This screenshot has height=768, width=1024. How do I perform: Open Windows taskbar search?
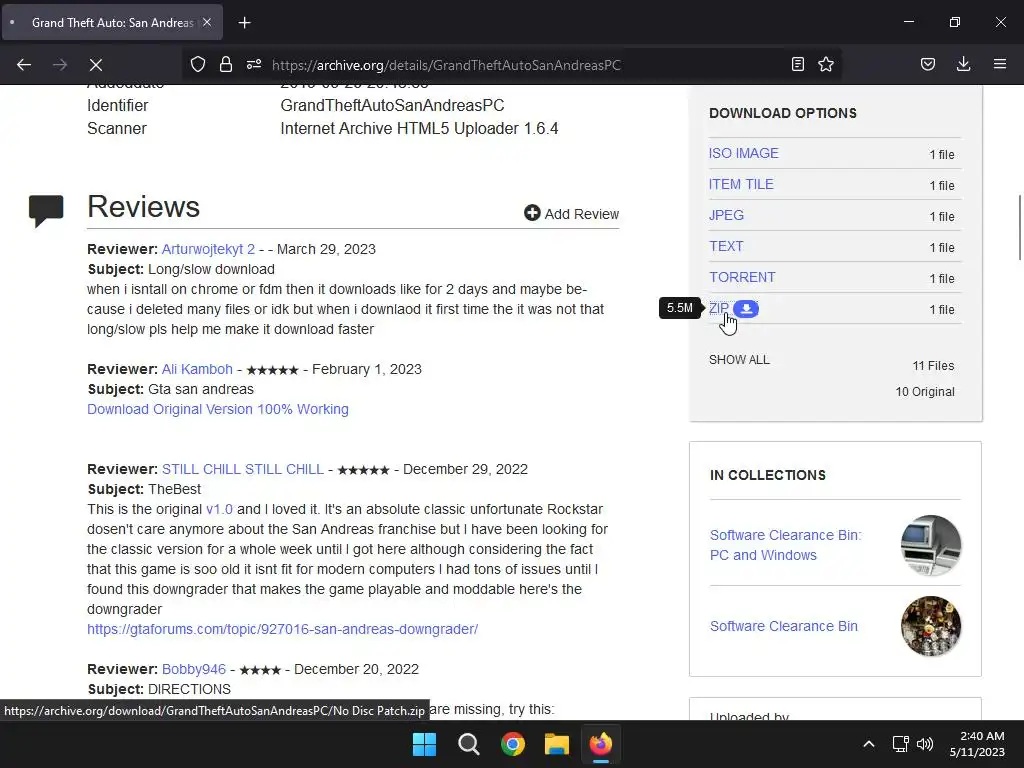(469, 744)
